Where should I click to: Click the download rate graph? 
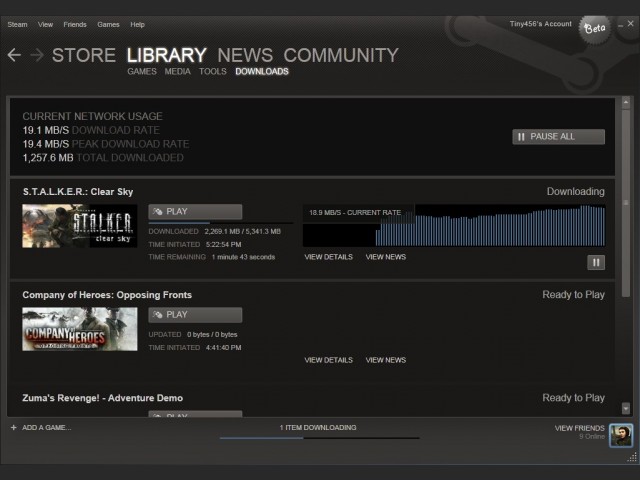click(454, 225)
